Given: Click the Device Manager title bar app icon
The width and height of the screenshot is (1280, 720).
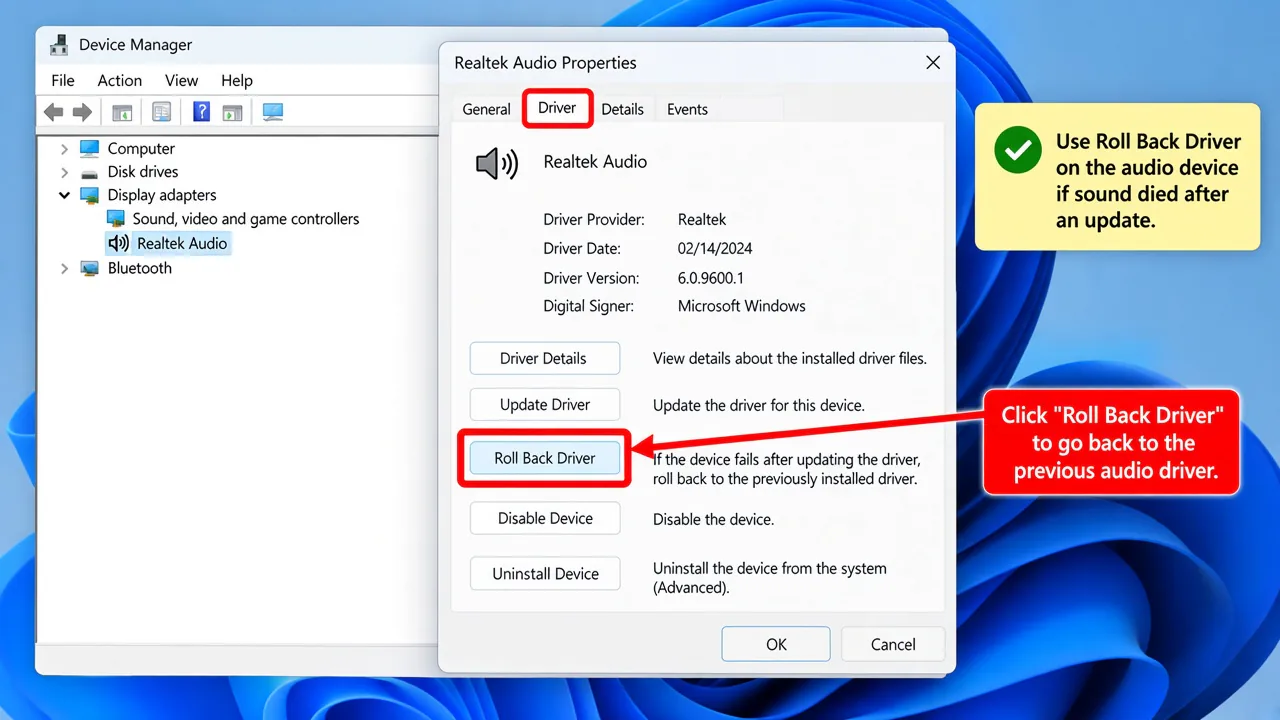Looking at the screenshot, I should 60,44.
